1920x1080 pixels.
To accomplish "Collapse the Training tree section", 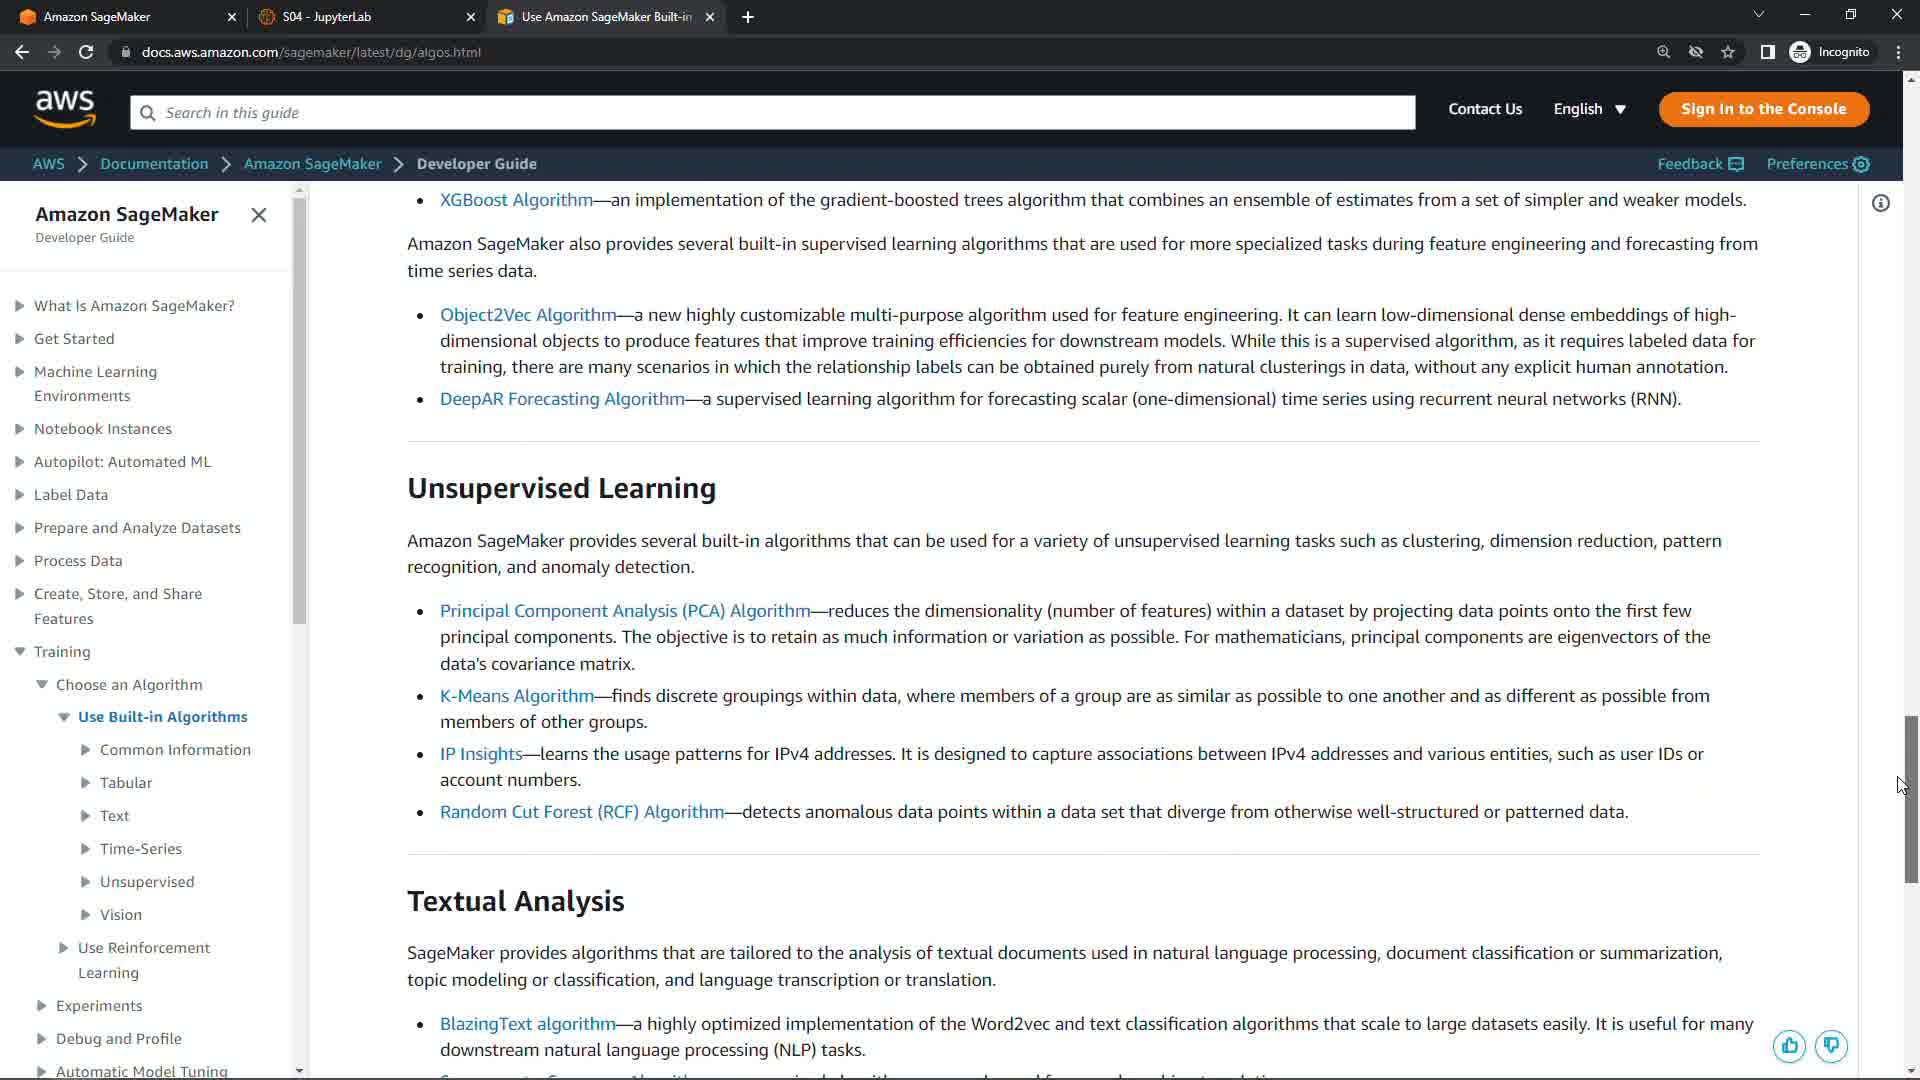I will tap(20, 652).
